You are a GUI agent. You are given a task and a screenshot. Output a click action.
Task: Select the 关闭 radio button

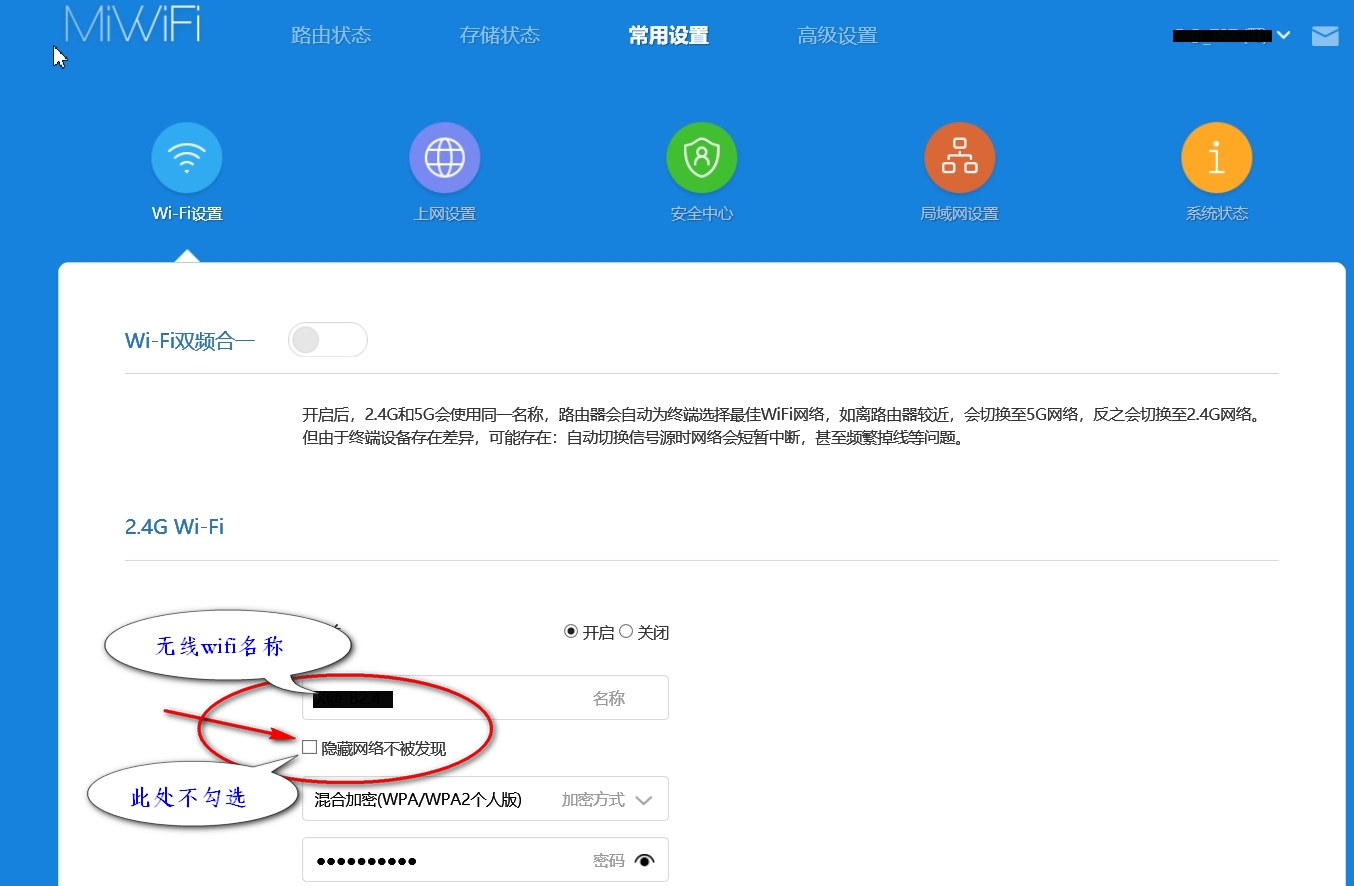(626, 632)
